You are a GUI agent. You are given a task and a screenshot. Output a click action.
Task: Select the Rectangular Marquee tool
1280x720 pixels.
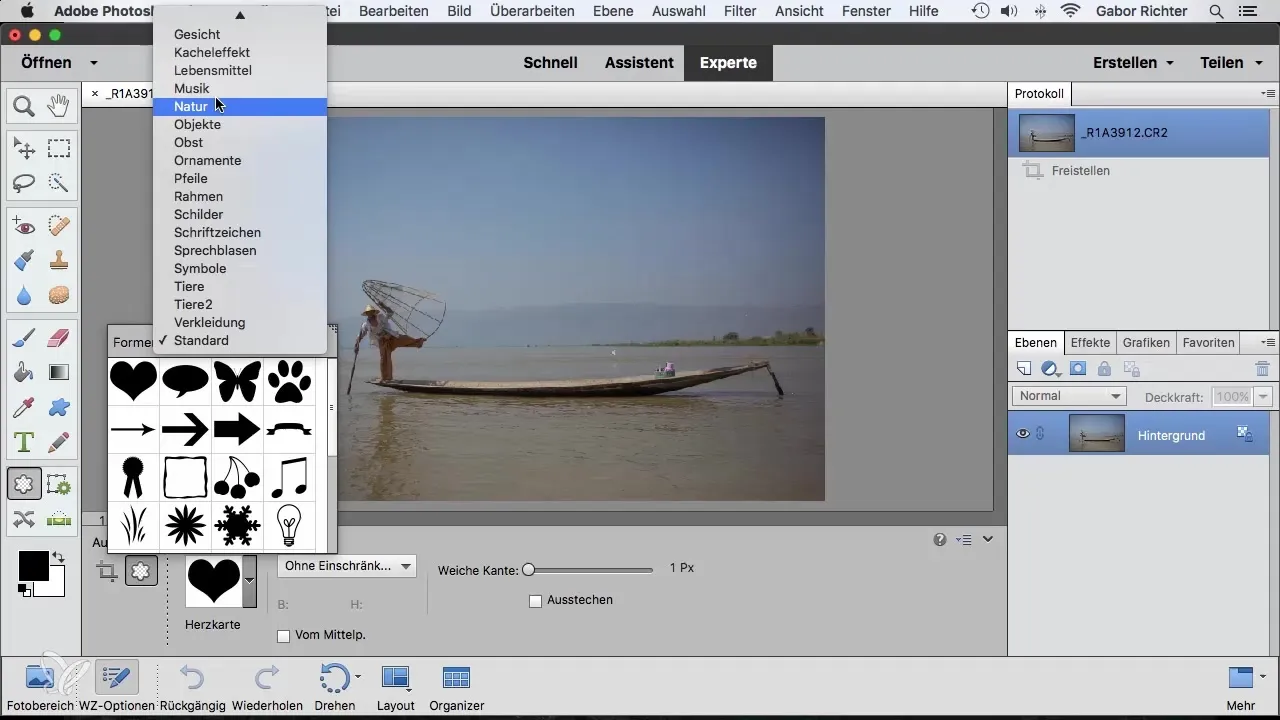pos(59,149)
